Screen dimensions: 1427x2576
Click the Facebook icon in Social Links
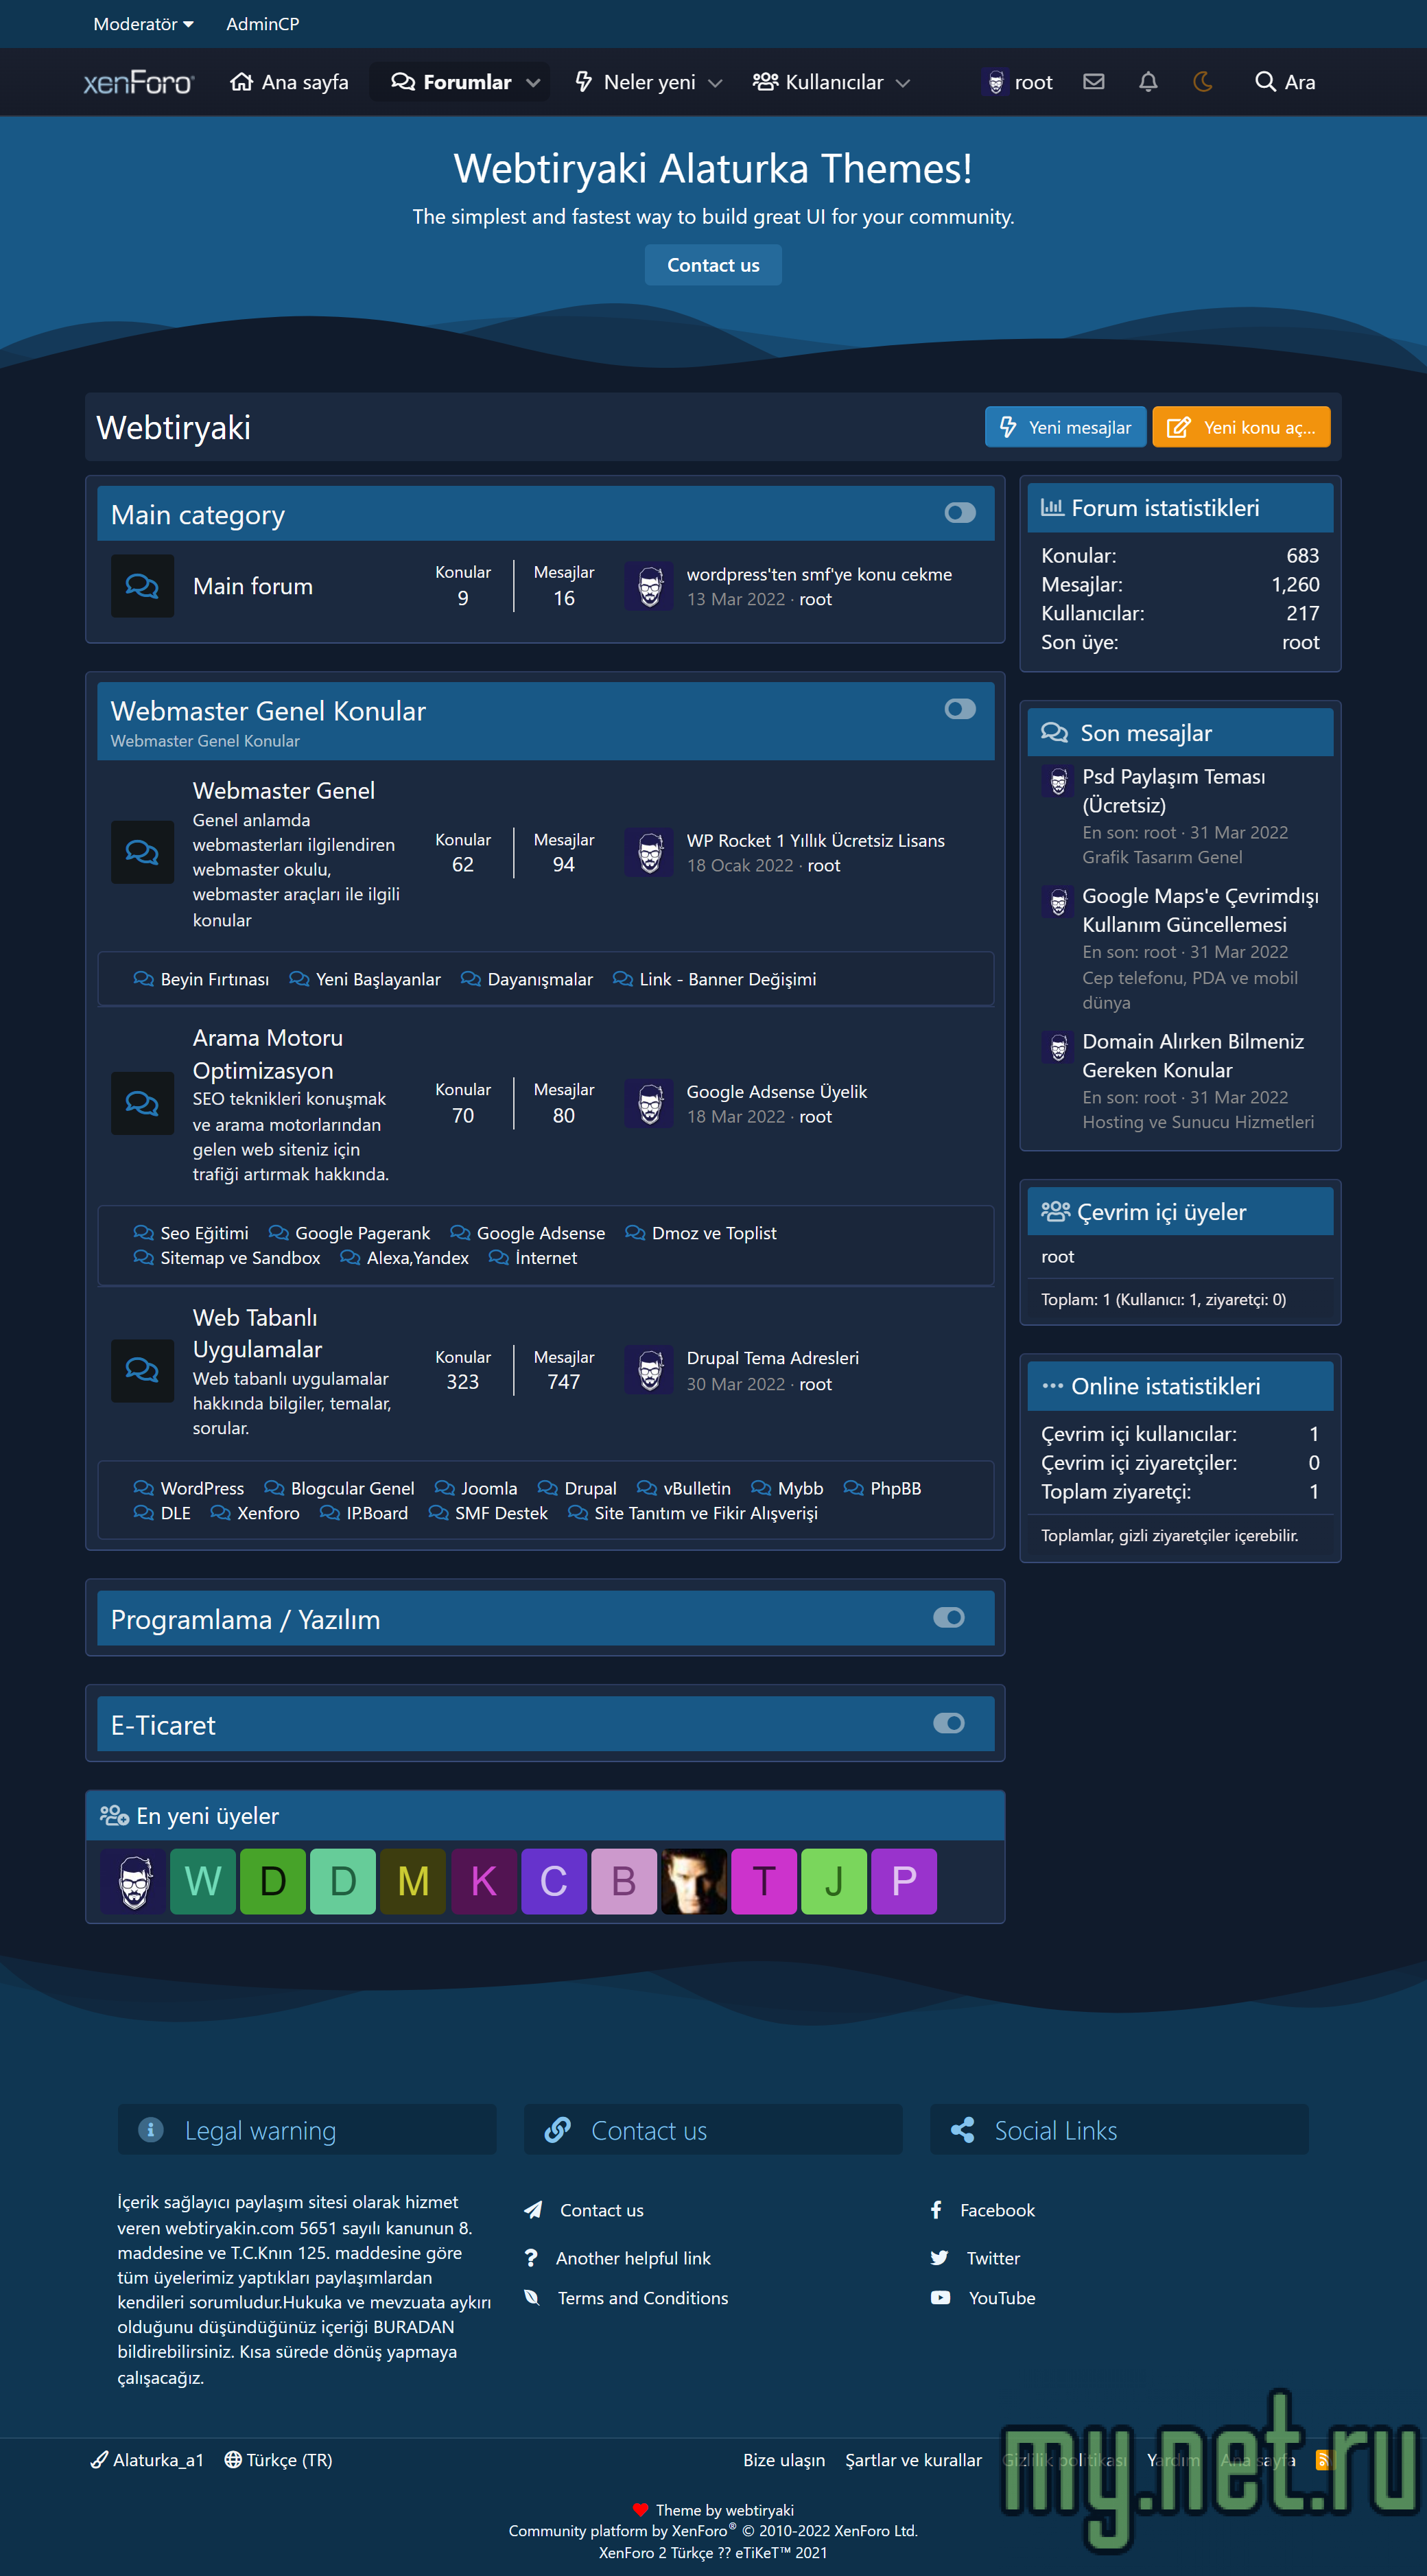point(936,2210)
